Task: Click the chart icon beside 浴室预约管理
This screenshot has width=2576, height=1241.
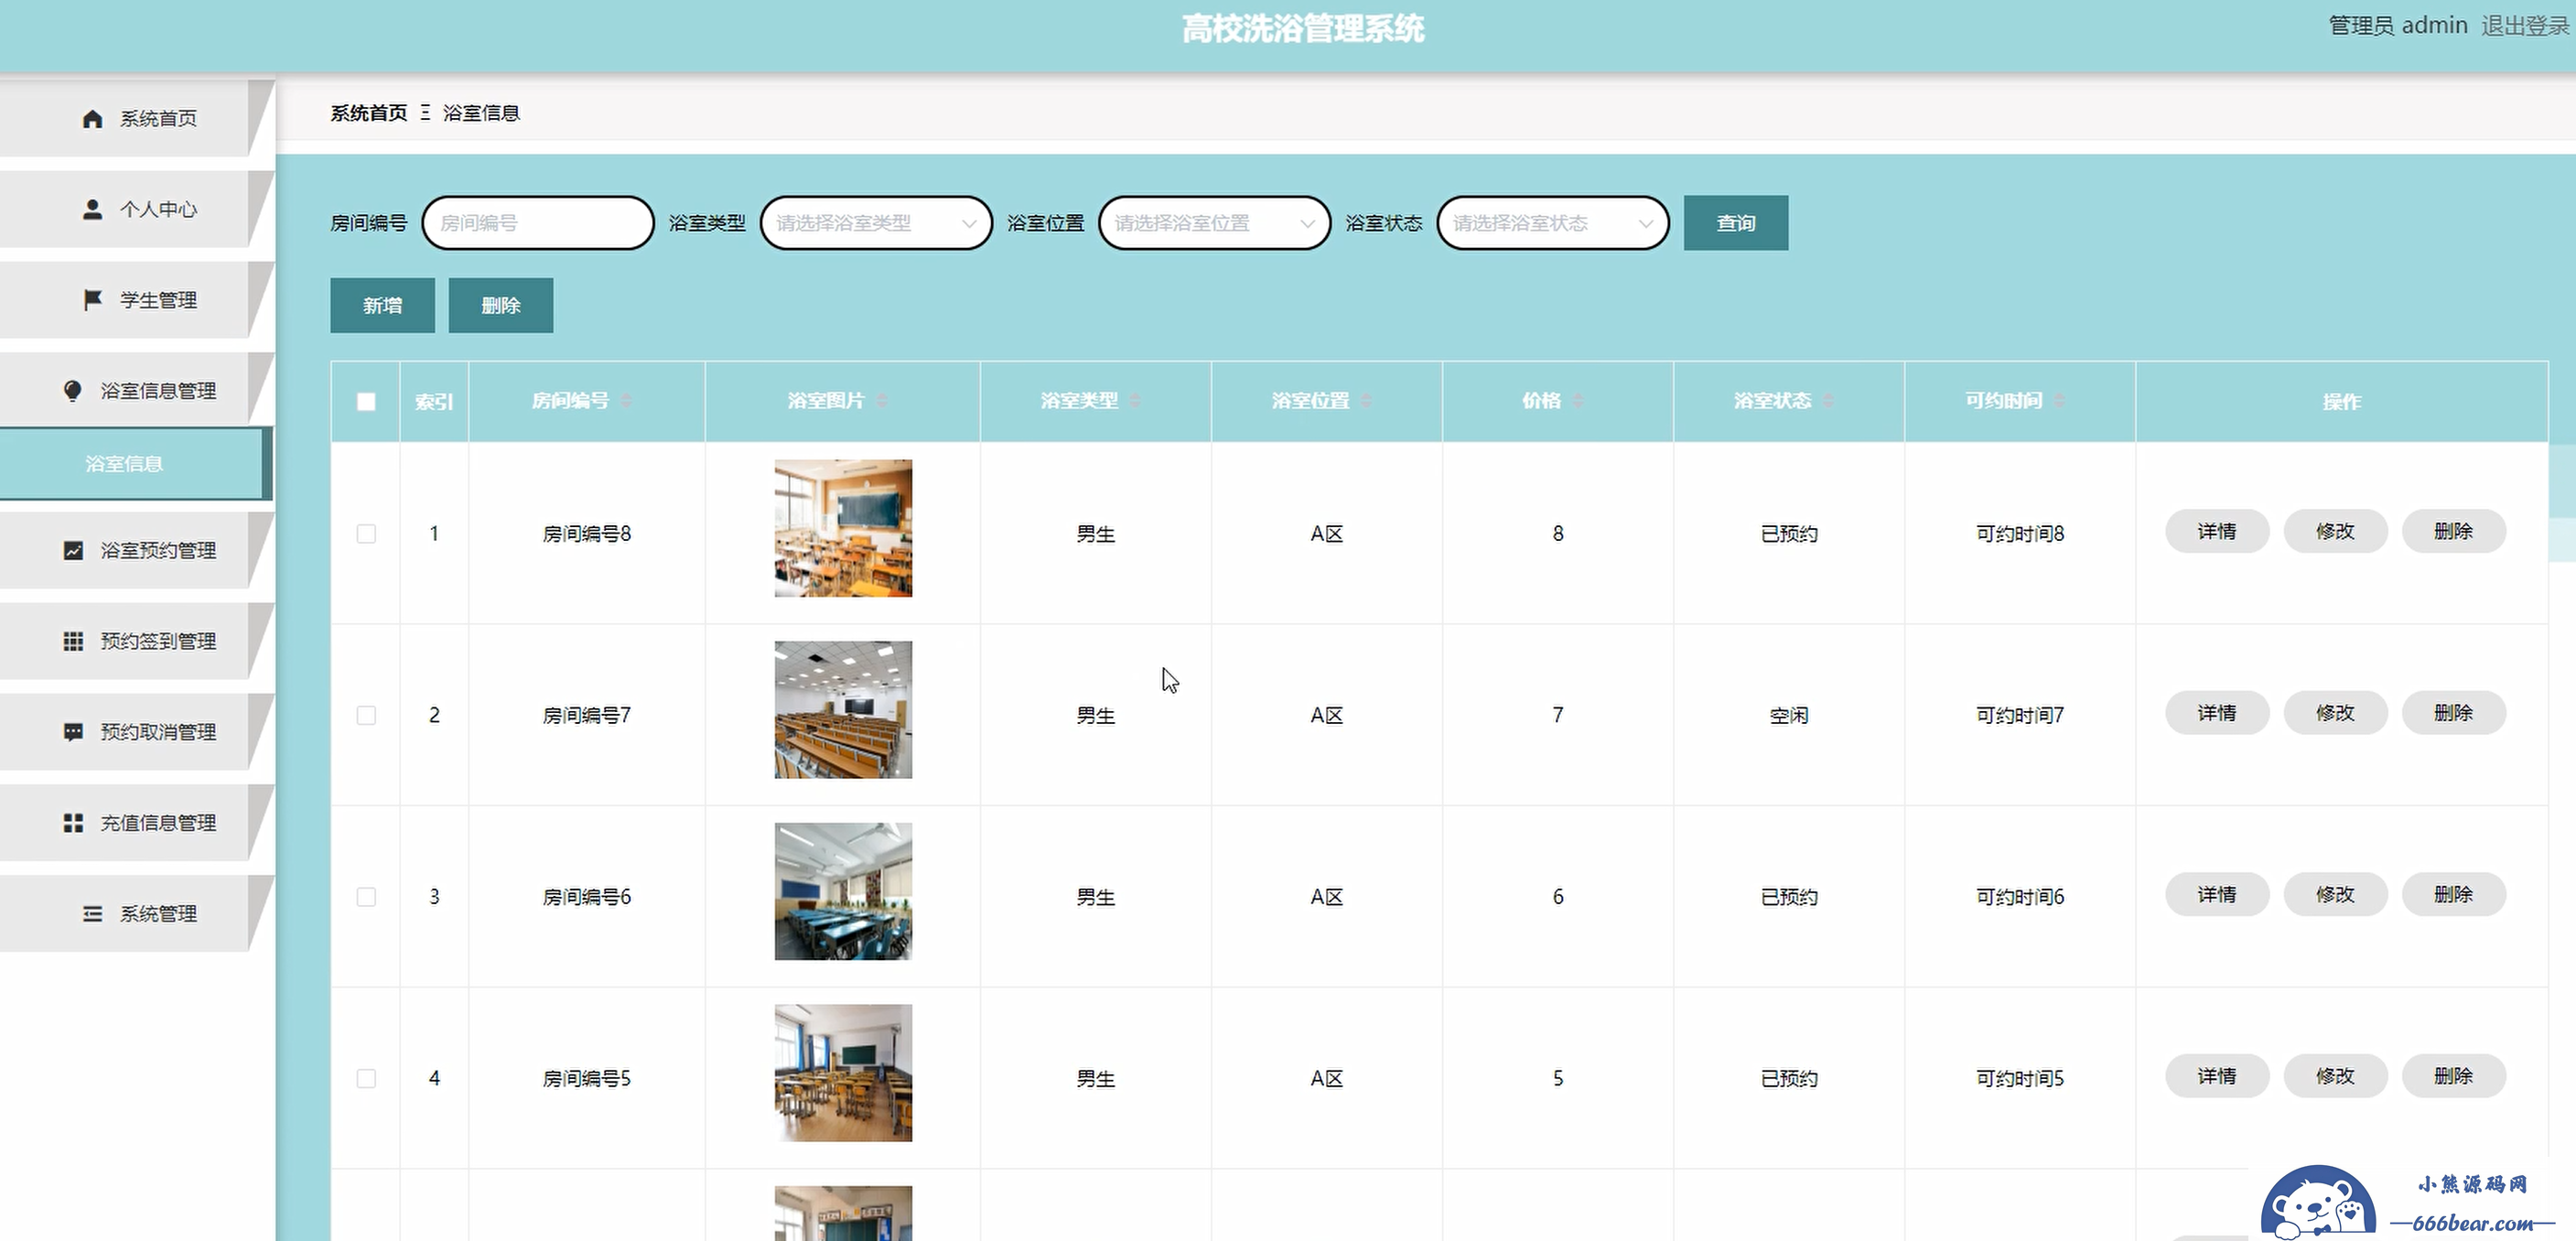Action: [73, 551]
